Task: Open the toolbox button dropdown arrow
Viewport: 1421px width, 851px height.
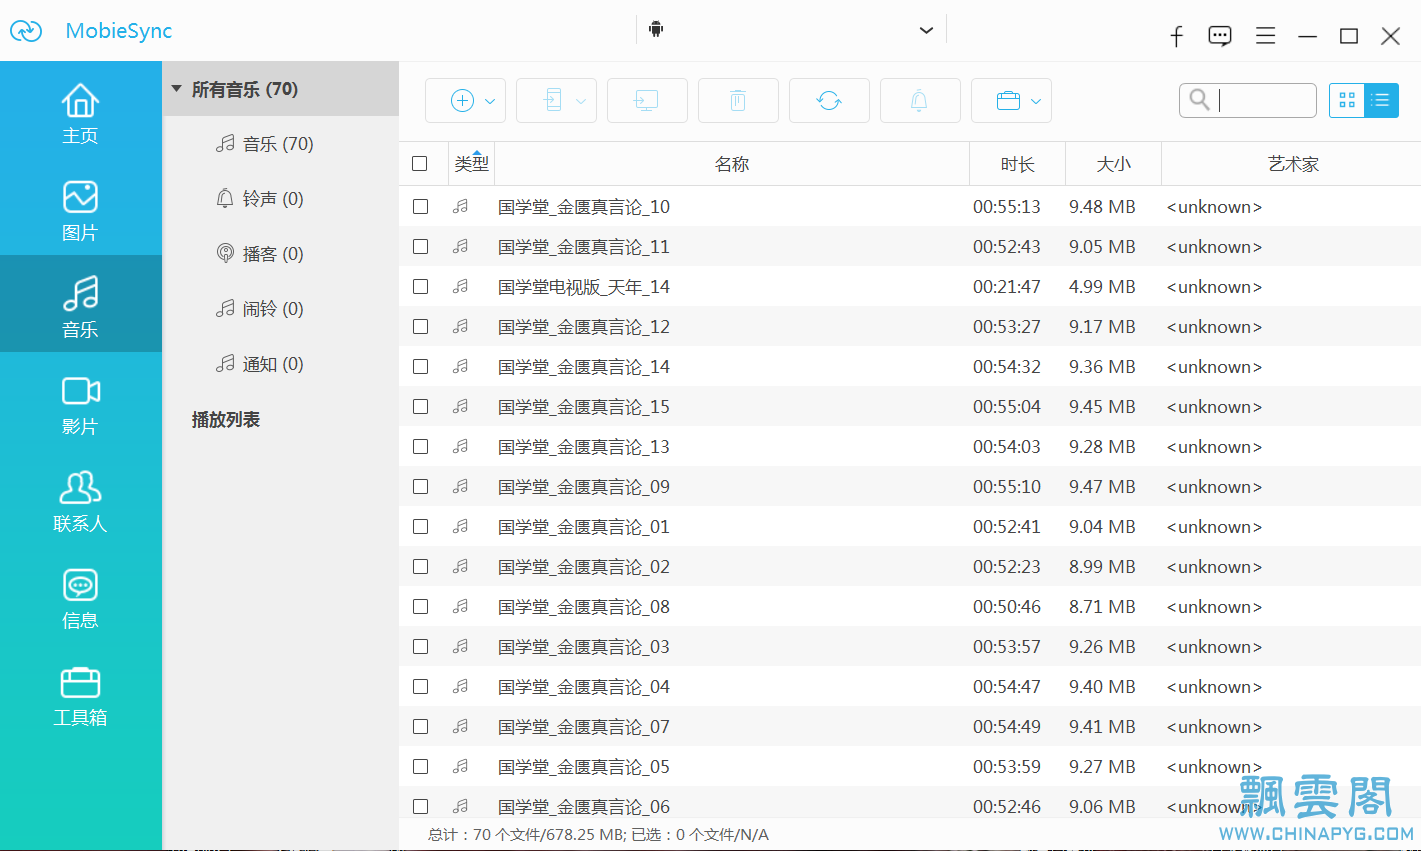Action: (1036, 101)
